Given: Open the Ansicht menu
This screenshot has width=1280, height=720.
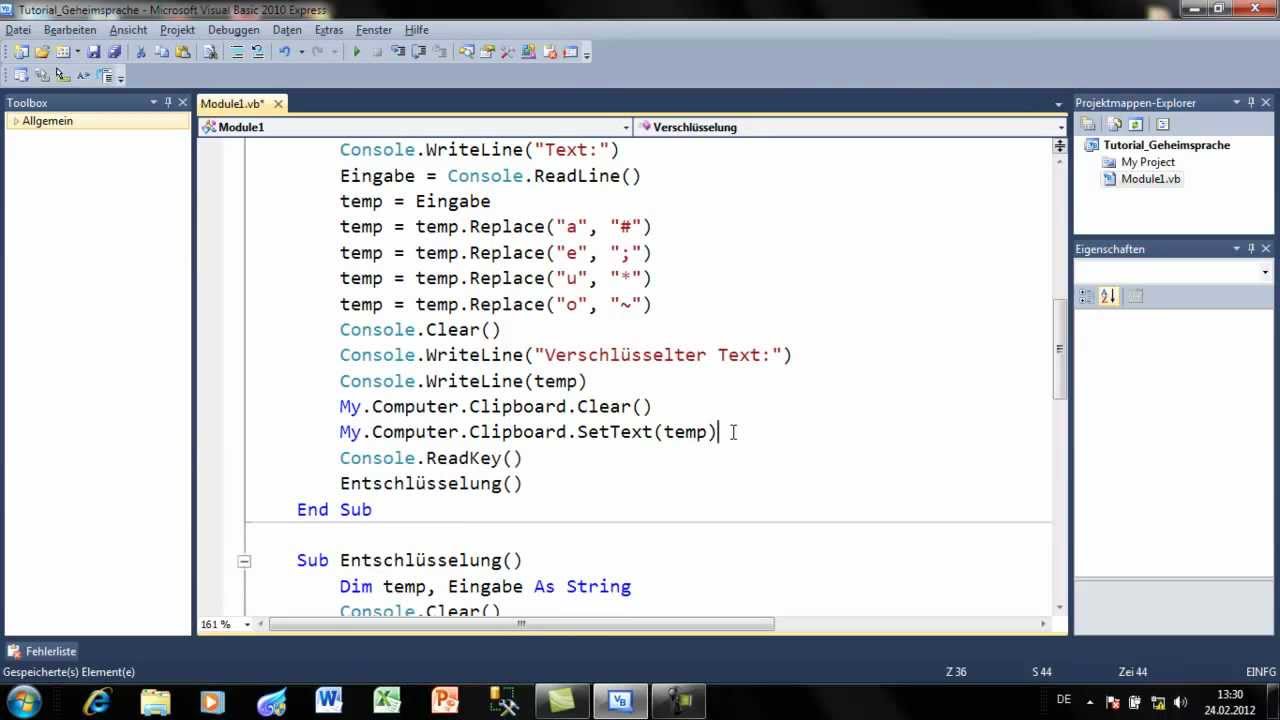Looking at the screenshot, I should click(x=128, y=30).
